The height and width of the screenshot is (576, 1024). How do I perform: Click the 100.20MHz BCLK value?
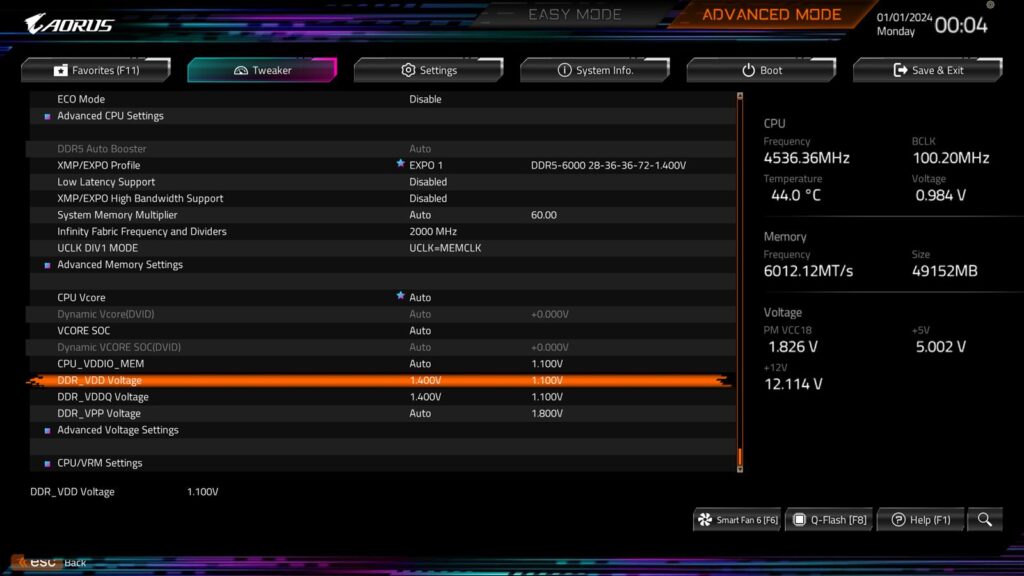[x=951, y=158]
